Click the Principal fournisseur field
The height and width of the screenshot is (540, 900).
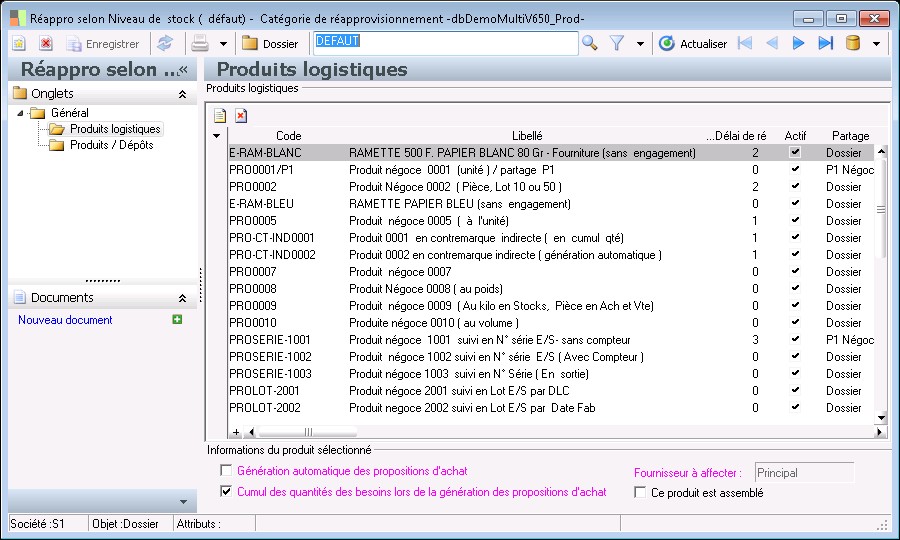(804, 473)
